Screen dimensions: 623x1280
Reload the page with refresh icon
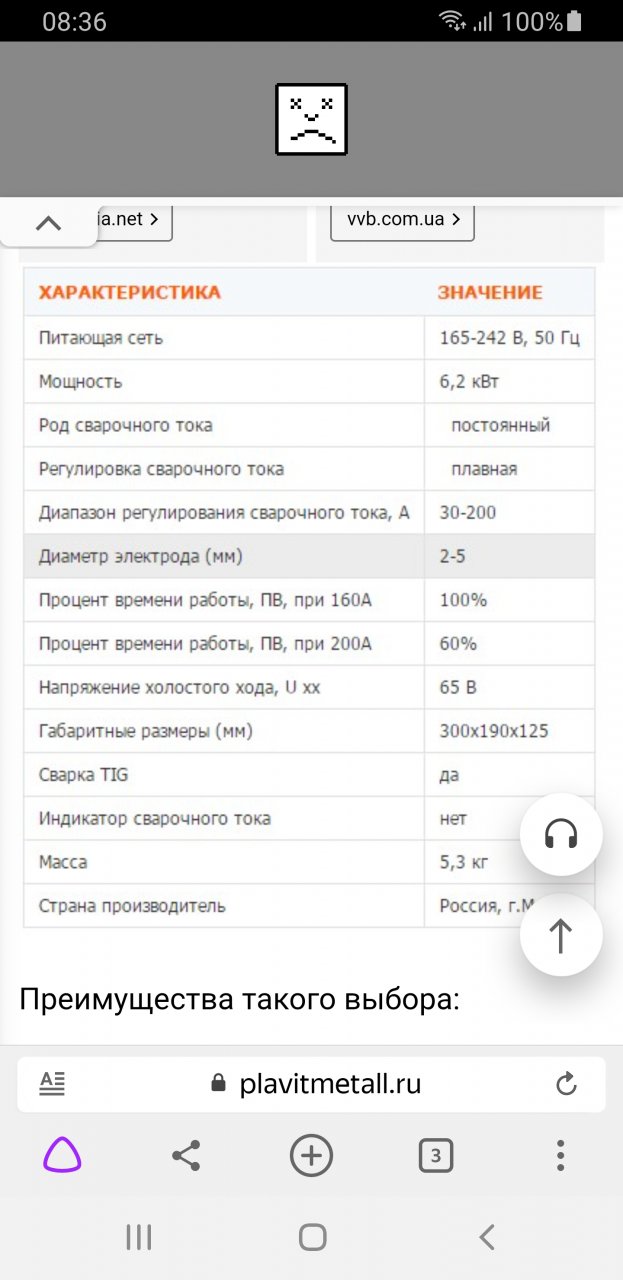(566, 1084)
